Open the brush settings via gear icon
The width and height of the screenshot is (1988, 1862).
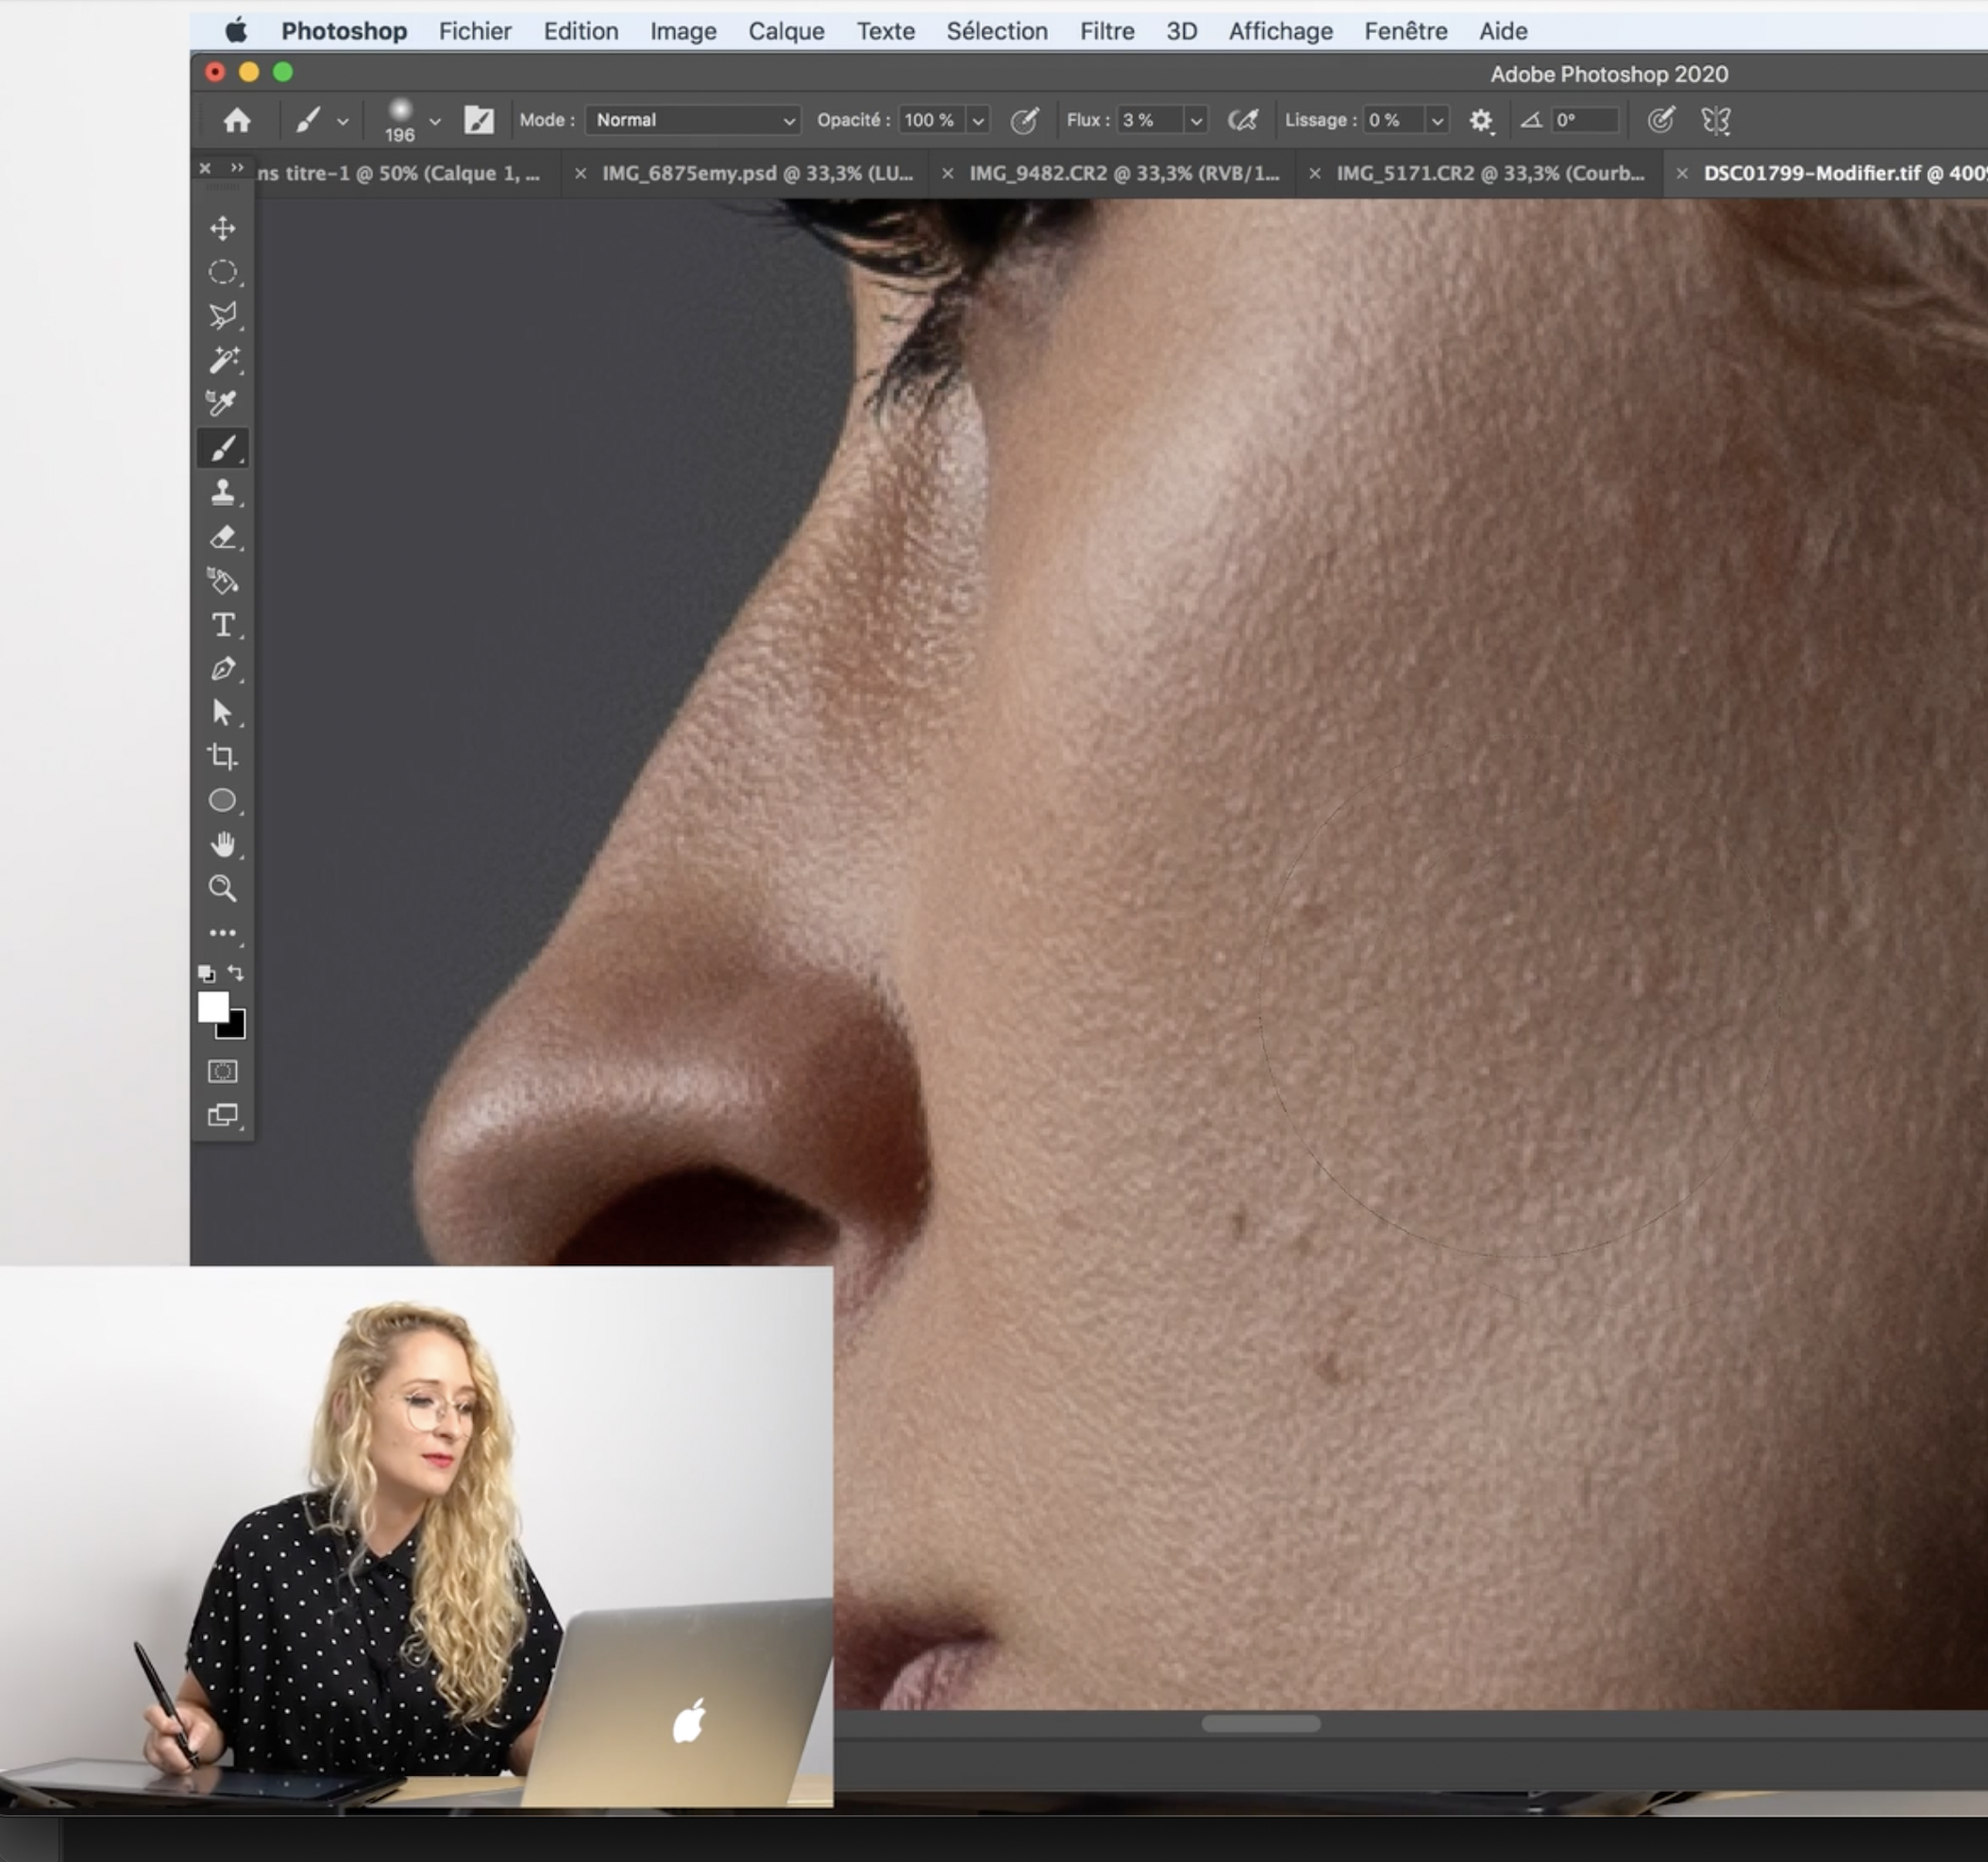pos(1482,119)
